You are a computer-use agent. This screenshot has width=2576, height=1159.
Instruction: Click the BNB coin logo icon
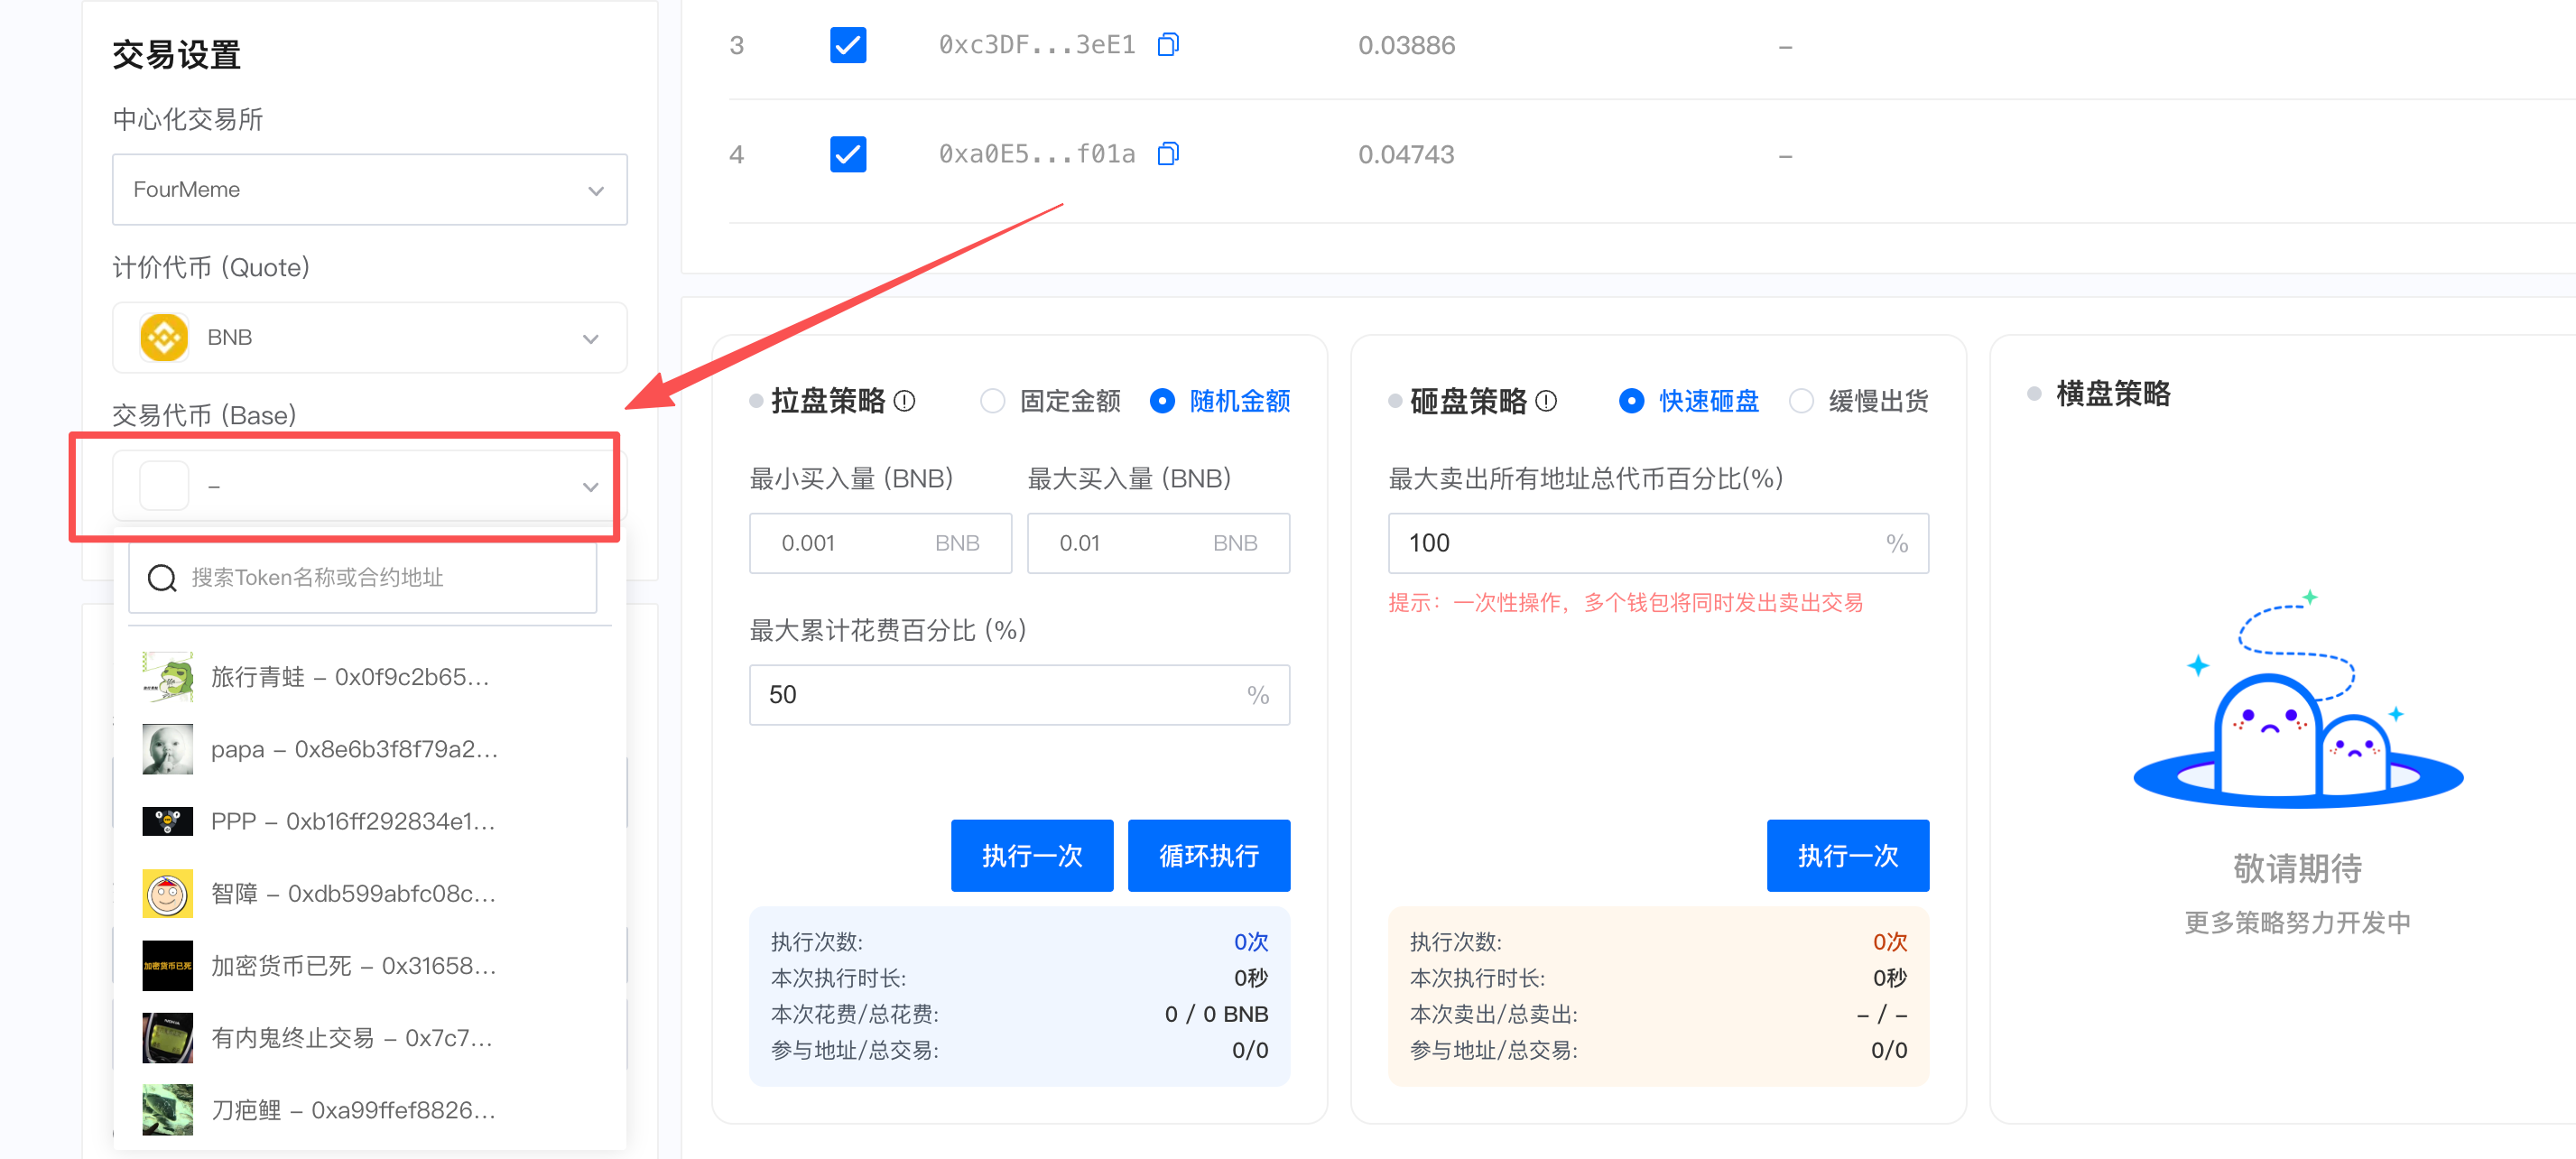pos(164,338)
